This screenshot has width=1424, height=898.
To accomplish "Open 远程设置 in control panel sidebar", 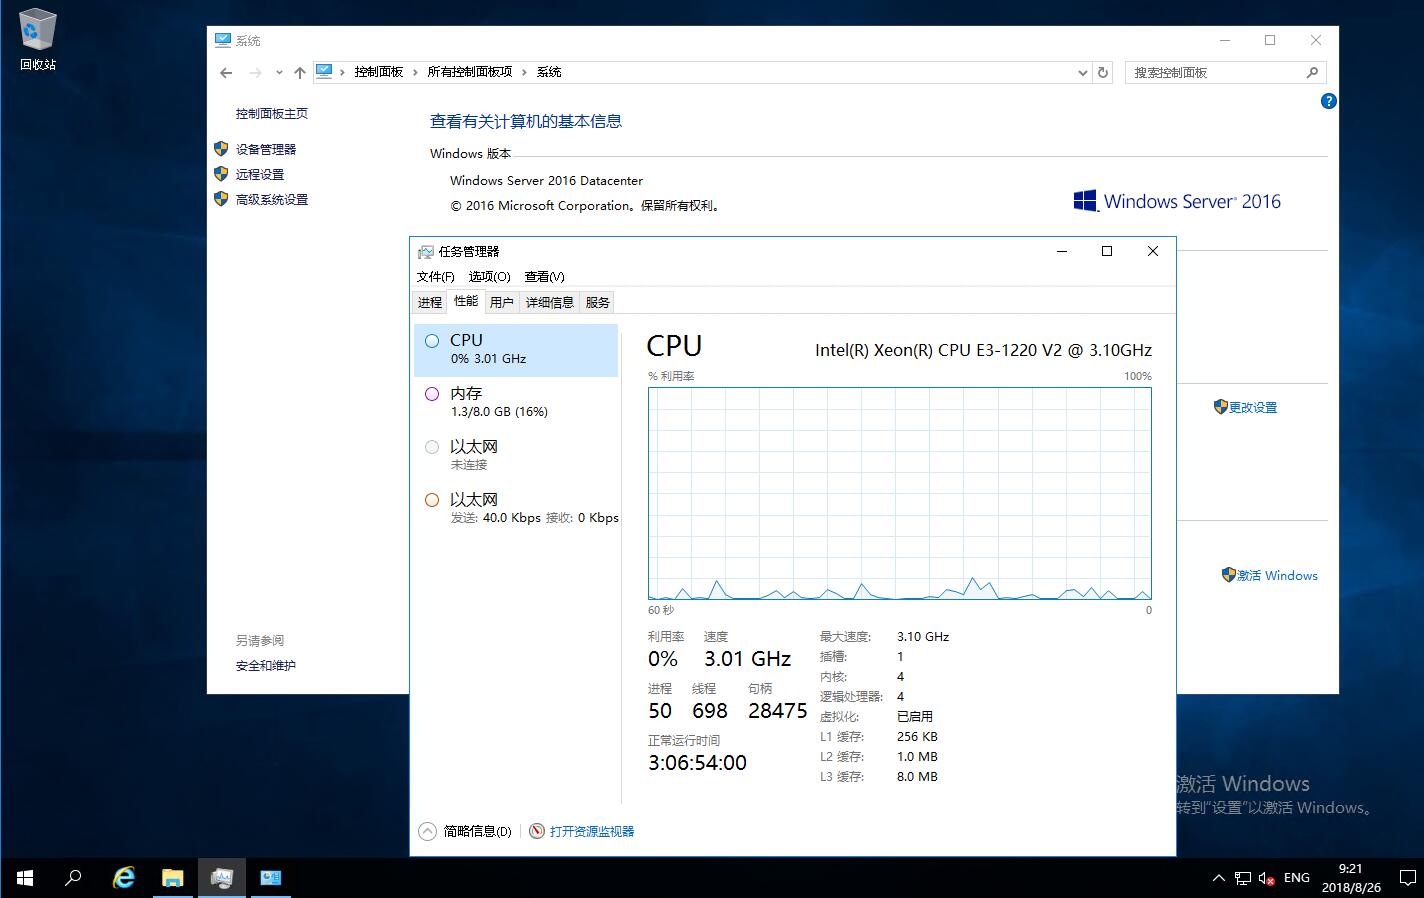I will coord(260,174).
